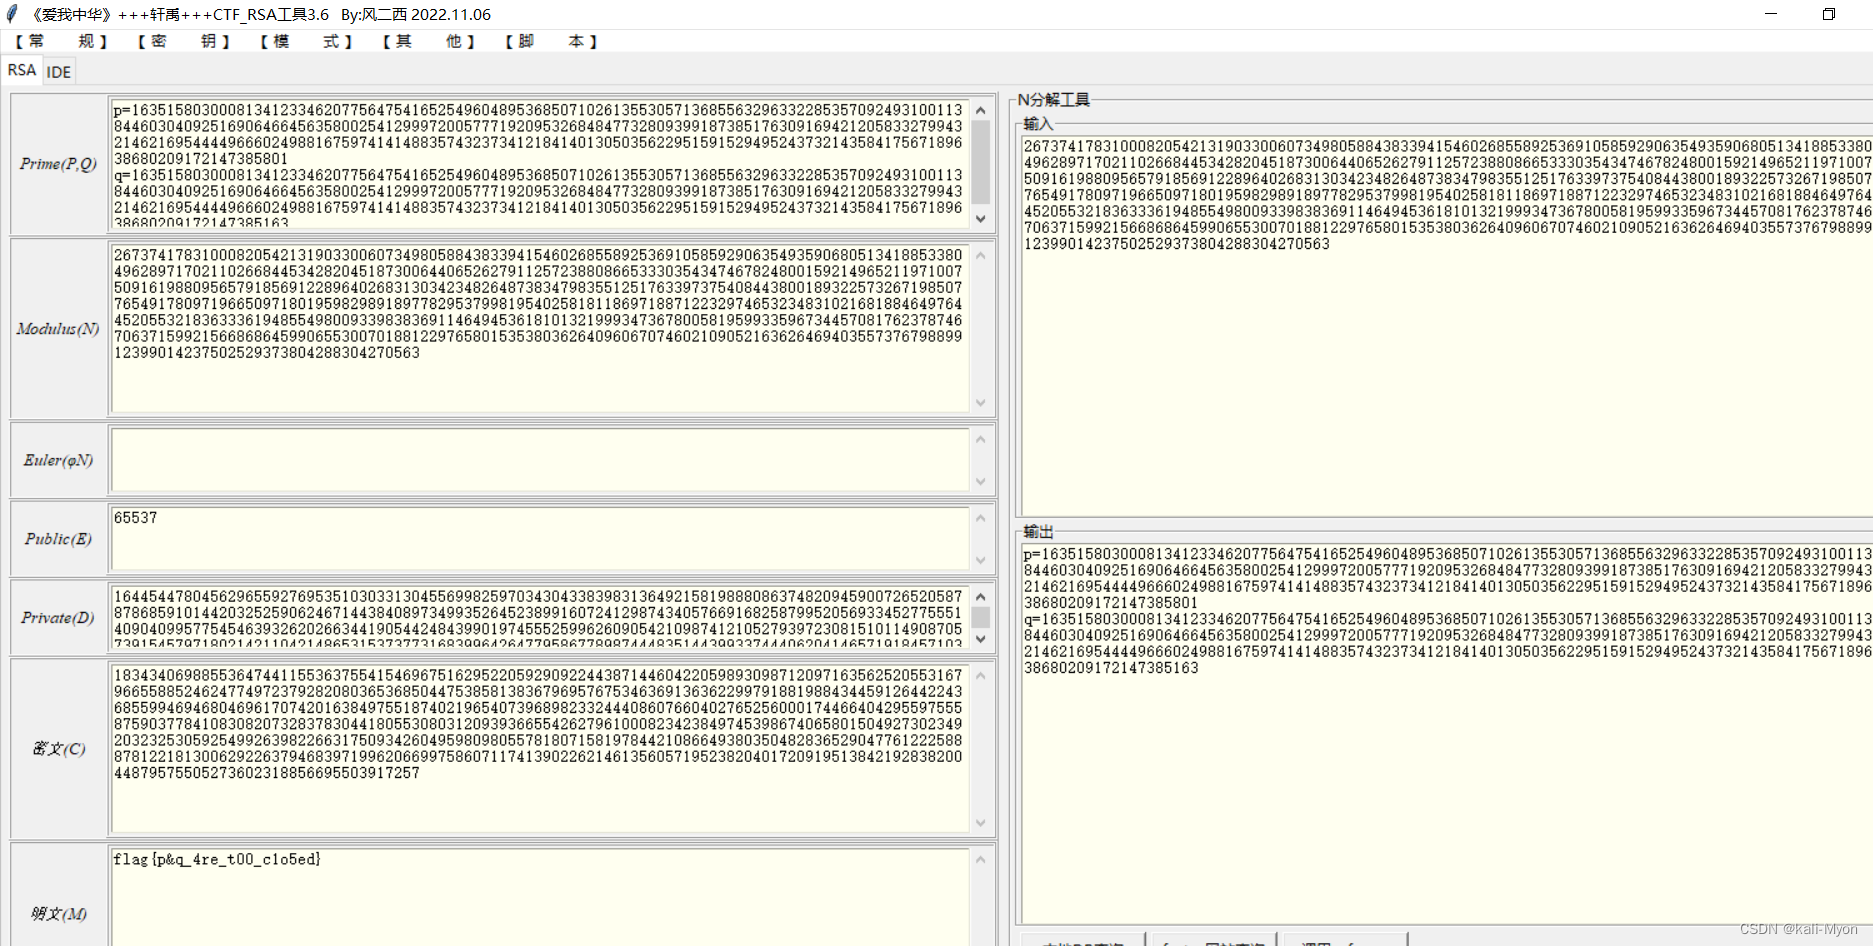
Task: Click Private(D) scrollbar up arrow
Action: click(981, 597)
